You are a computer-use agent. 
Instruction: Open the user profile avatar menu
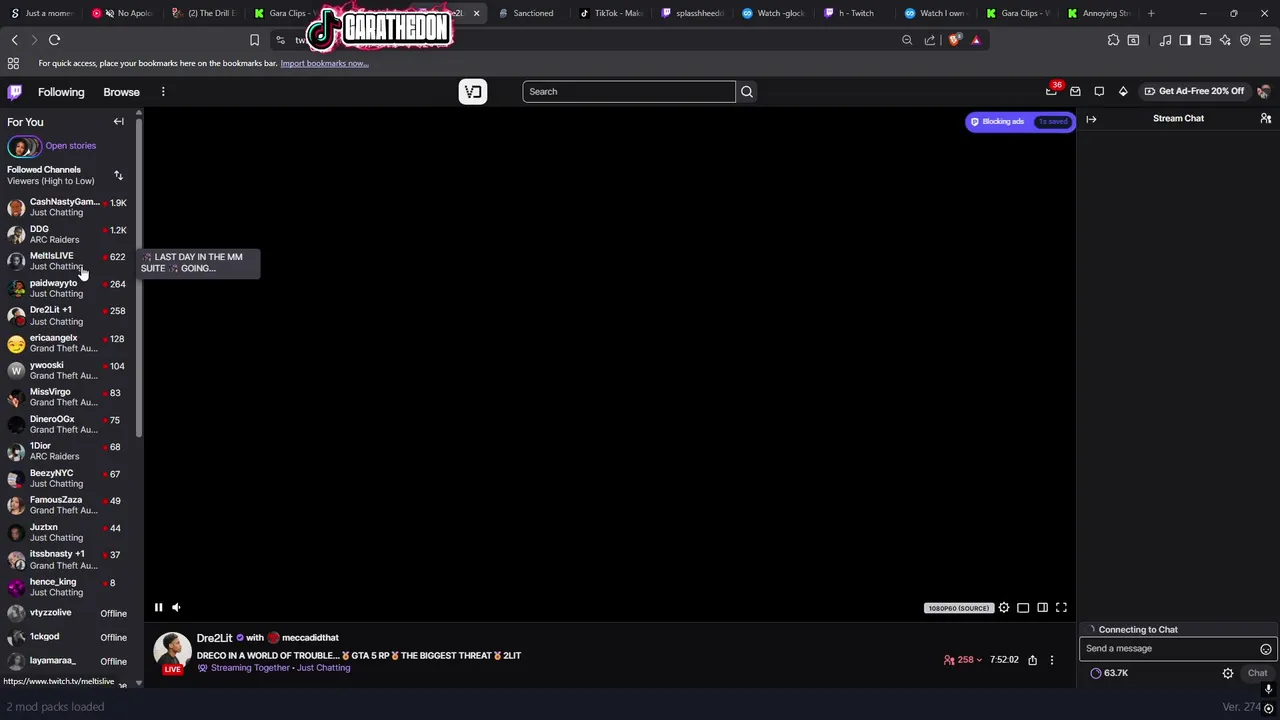click(1263, 92)
